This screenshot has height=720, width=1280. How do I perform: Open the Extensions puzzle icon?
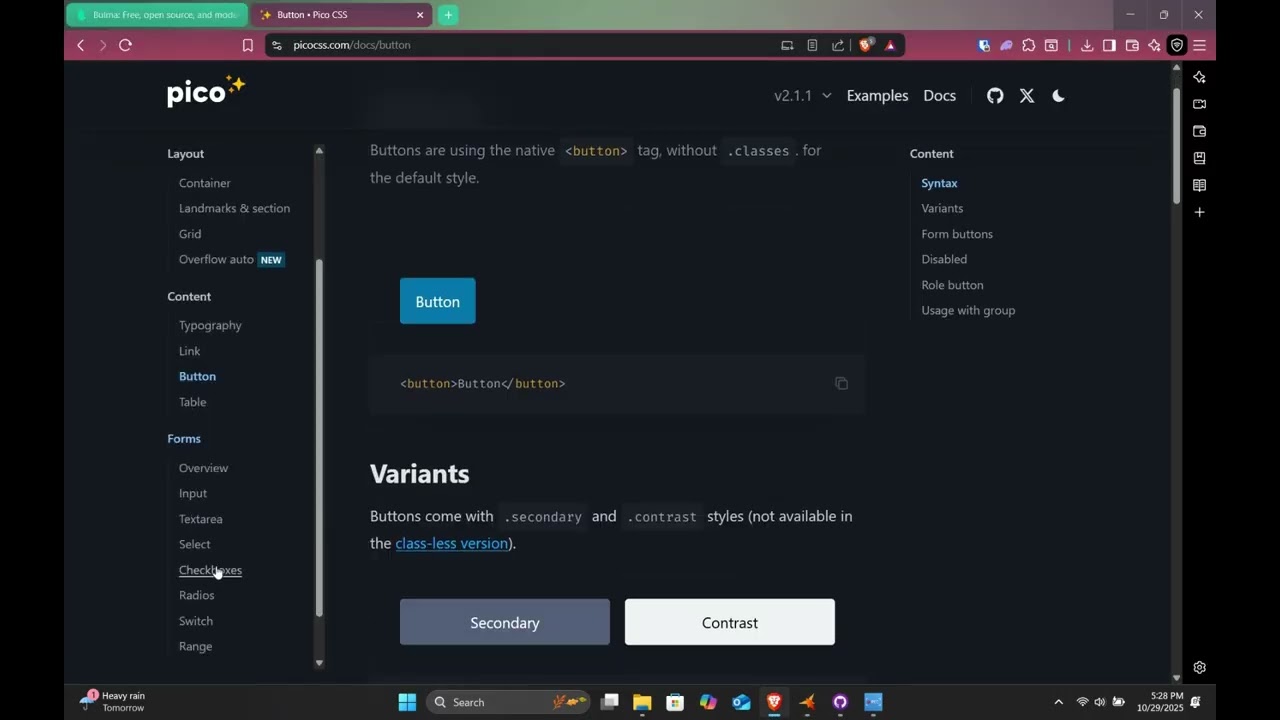(1028, 45)
